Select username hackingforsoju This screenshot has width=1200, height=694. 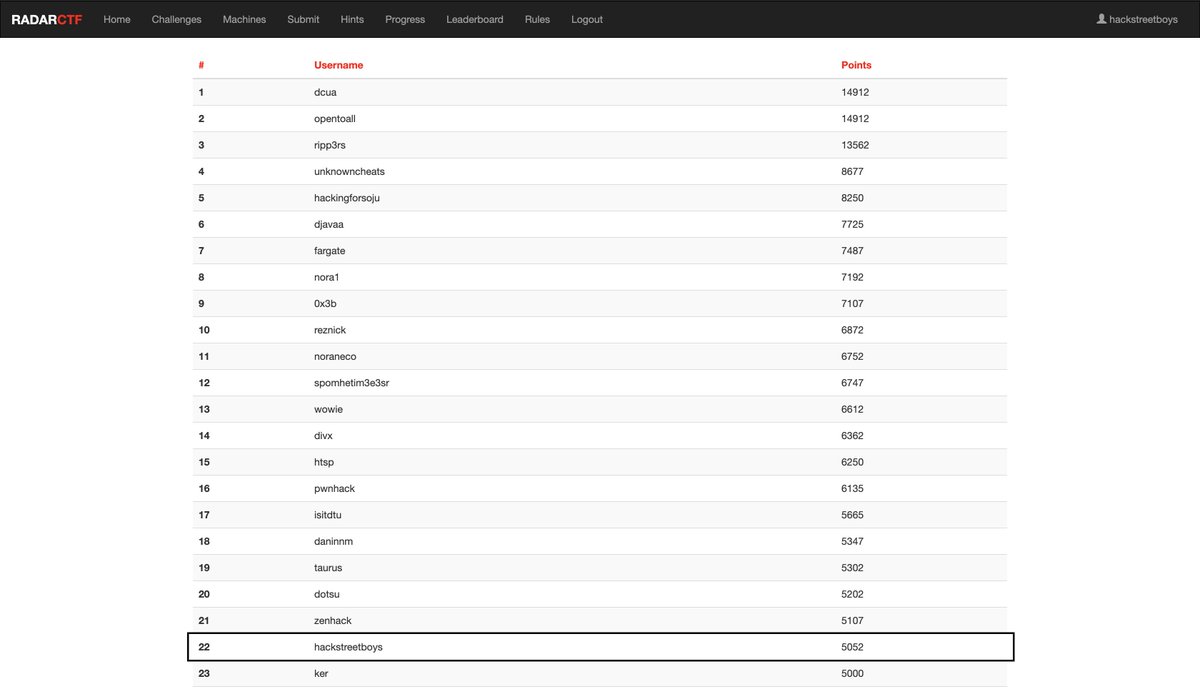347,198
